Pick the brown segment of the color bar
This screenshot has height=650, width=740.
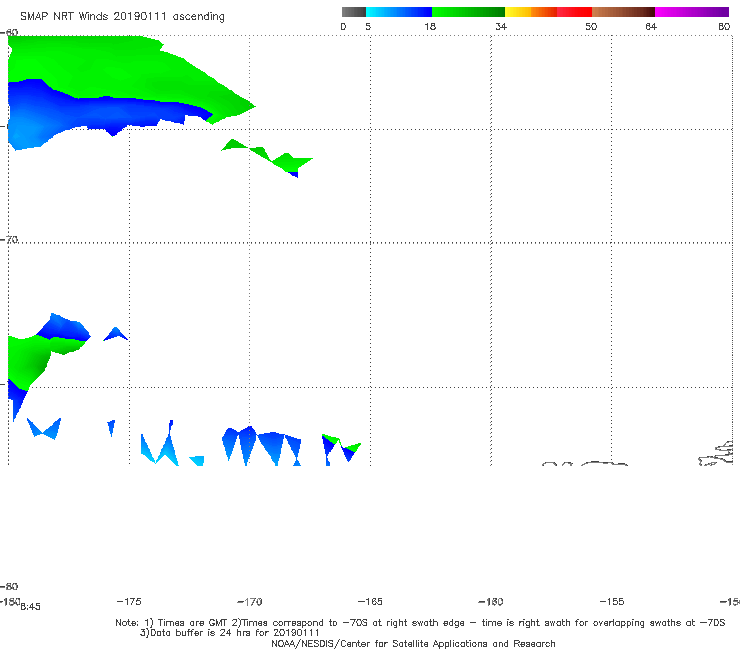(x=623, y=12)
